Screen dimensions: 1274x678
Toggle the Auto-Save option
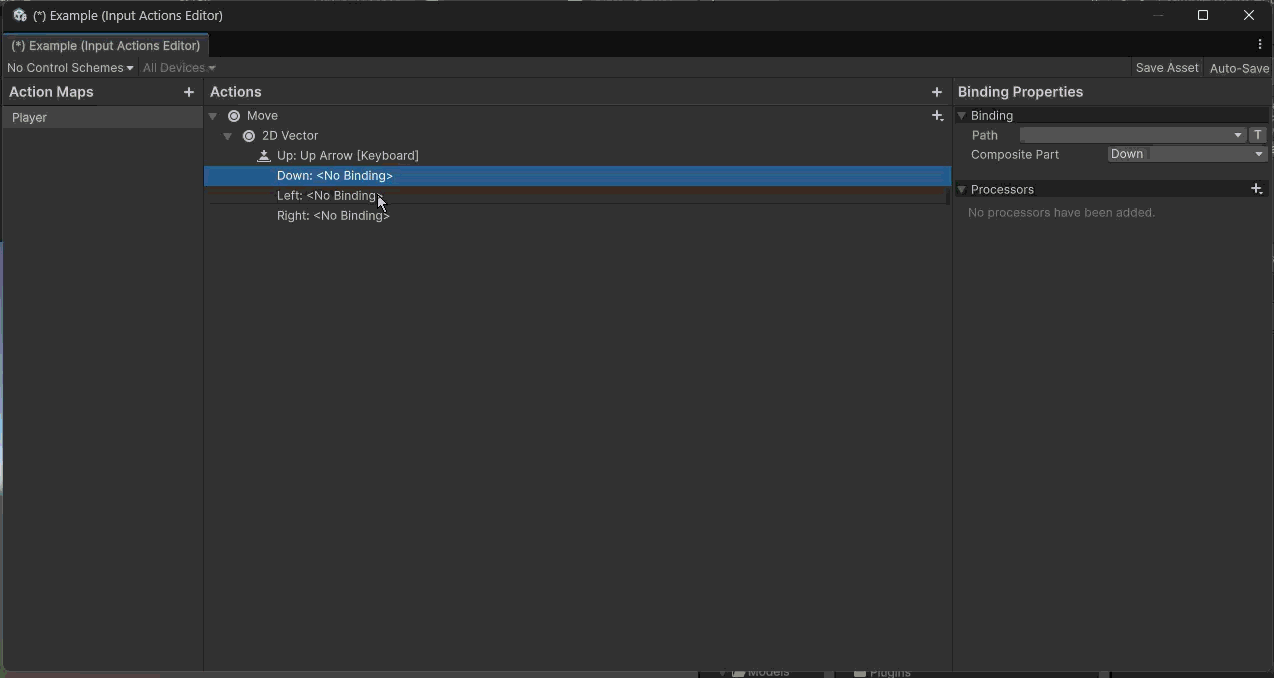tap(1239, 68)
